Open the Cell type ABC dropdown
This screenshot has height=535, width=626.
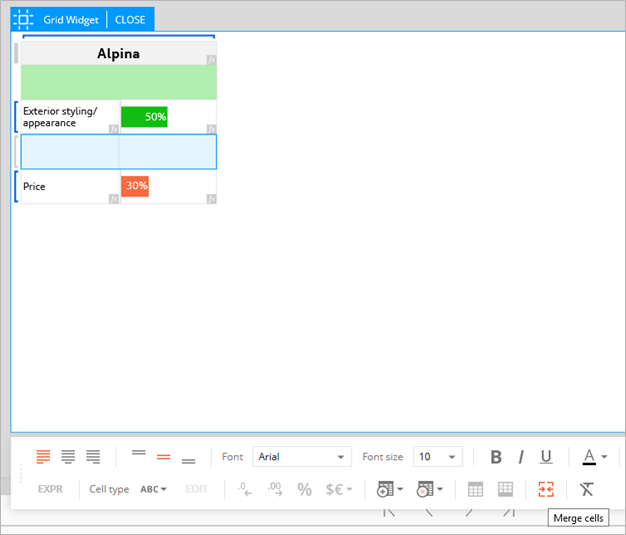[153, 489]
